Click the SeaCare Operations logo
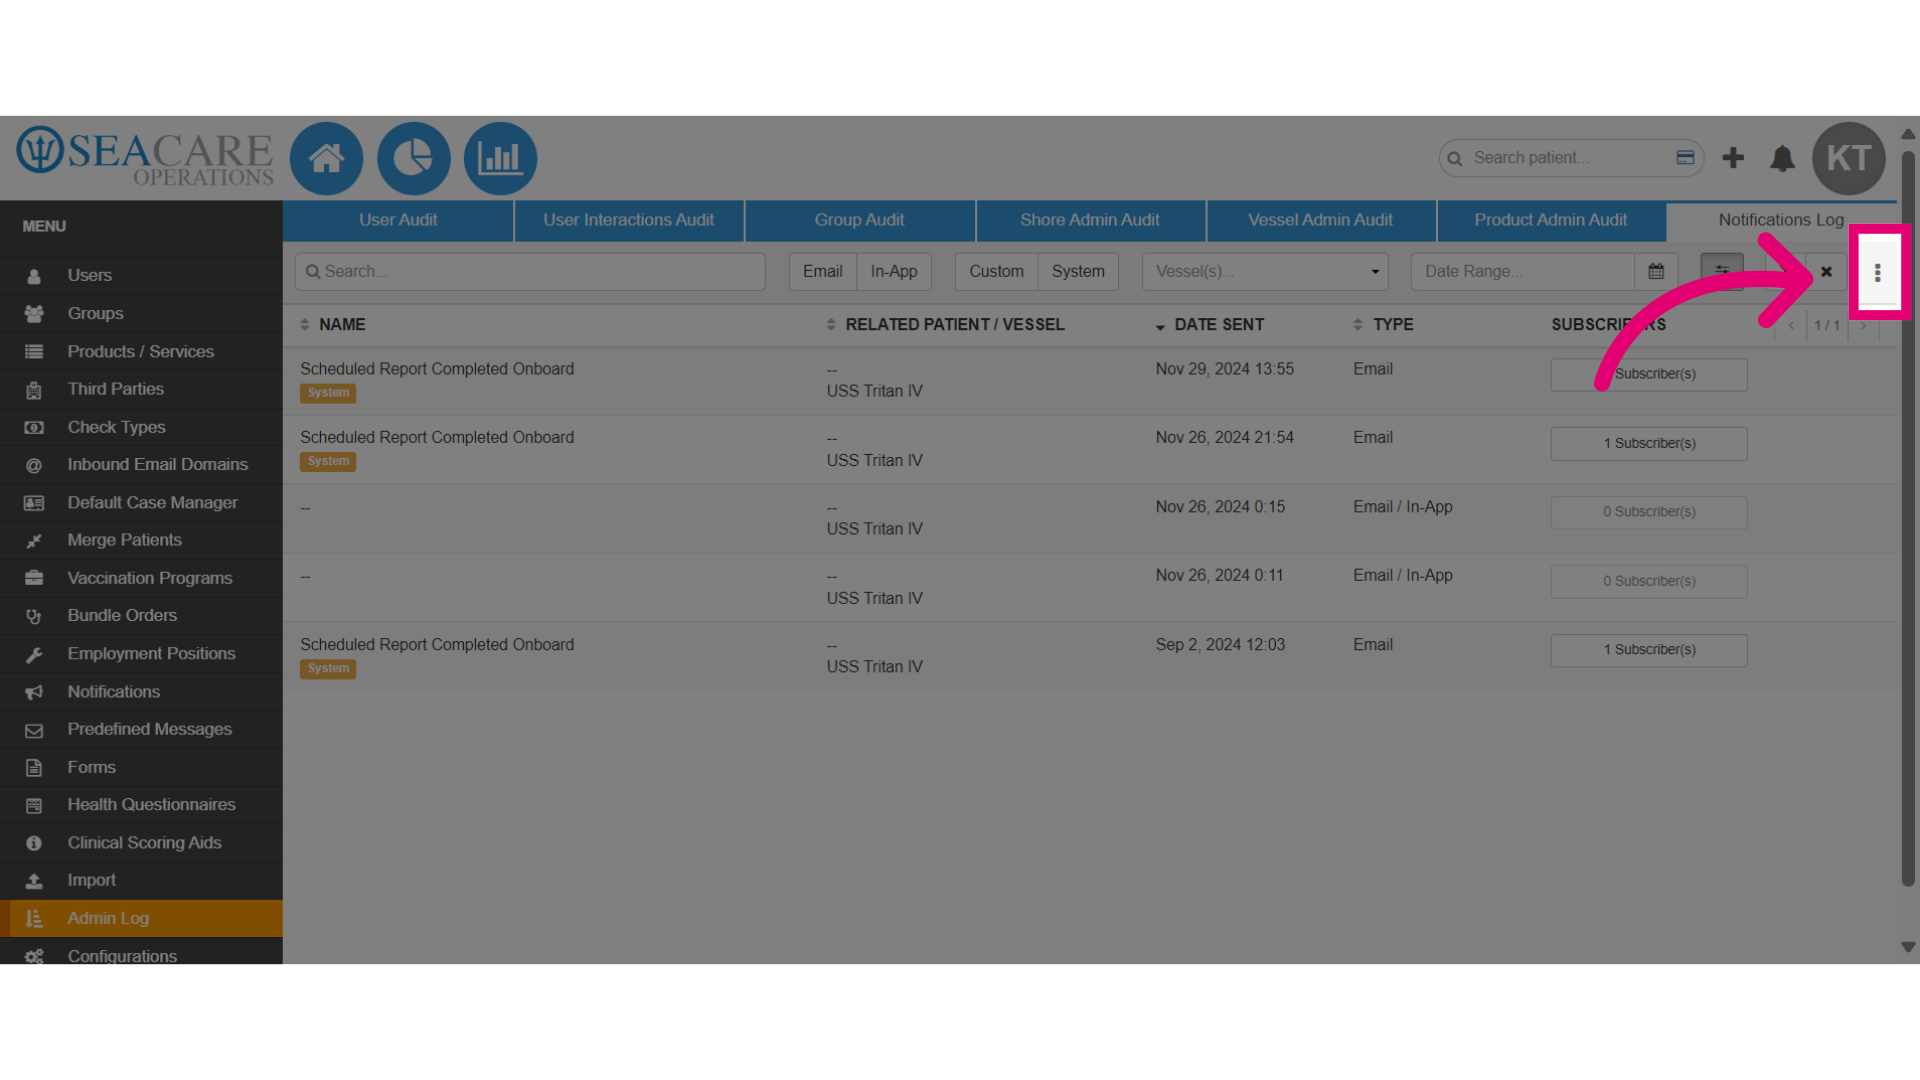Image resolution: width=1920 pixels, height=1080 pixels. [x=145, y=157]
